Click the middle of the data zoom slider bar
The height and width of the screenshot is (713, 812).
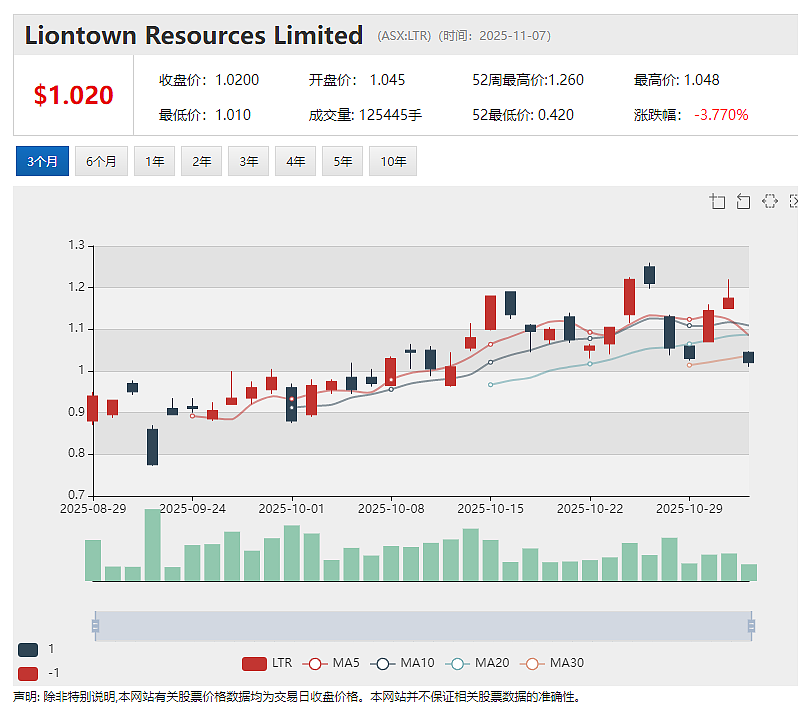(x=423, y=626)
